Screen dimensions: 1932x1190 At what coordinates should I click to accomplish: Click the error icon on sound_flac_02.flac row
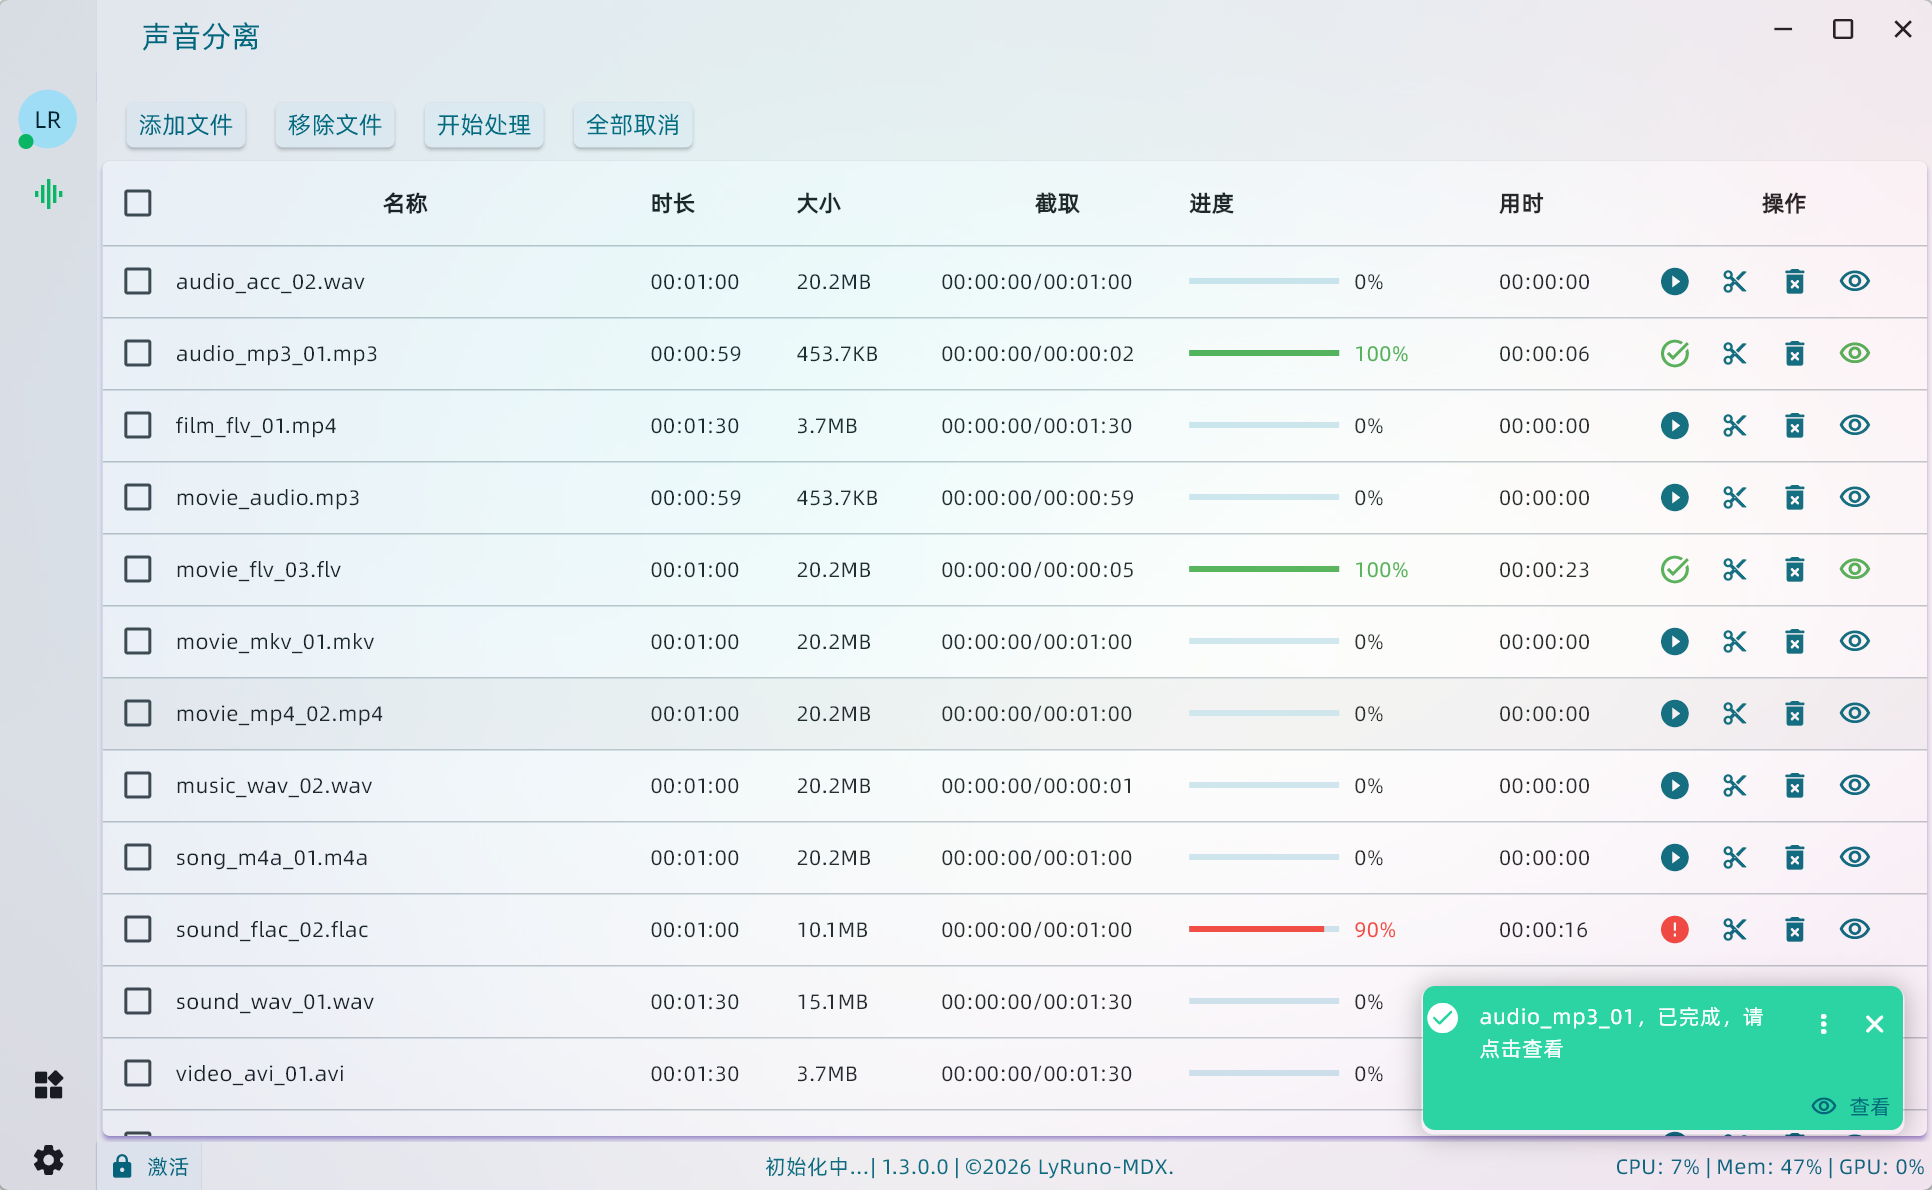point(1675,929)
